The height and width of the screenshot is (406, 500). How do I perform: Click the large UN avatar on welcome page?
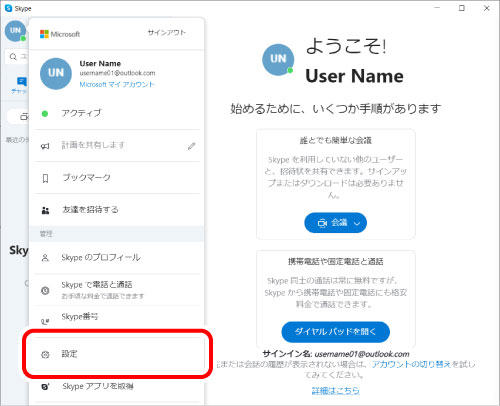pyautogui.click(x=278, y=60)
